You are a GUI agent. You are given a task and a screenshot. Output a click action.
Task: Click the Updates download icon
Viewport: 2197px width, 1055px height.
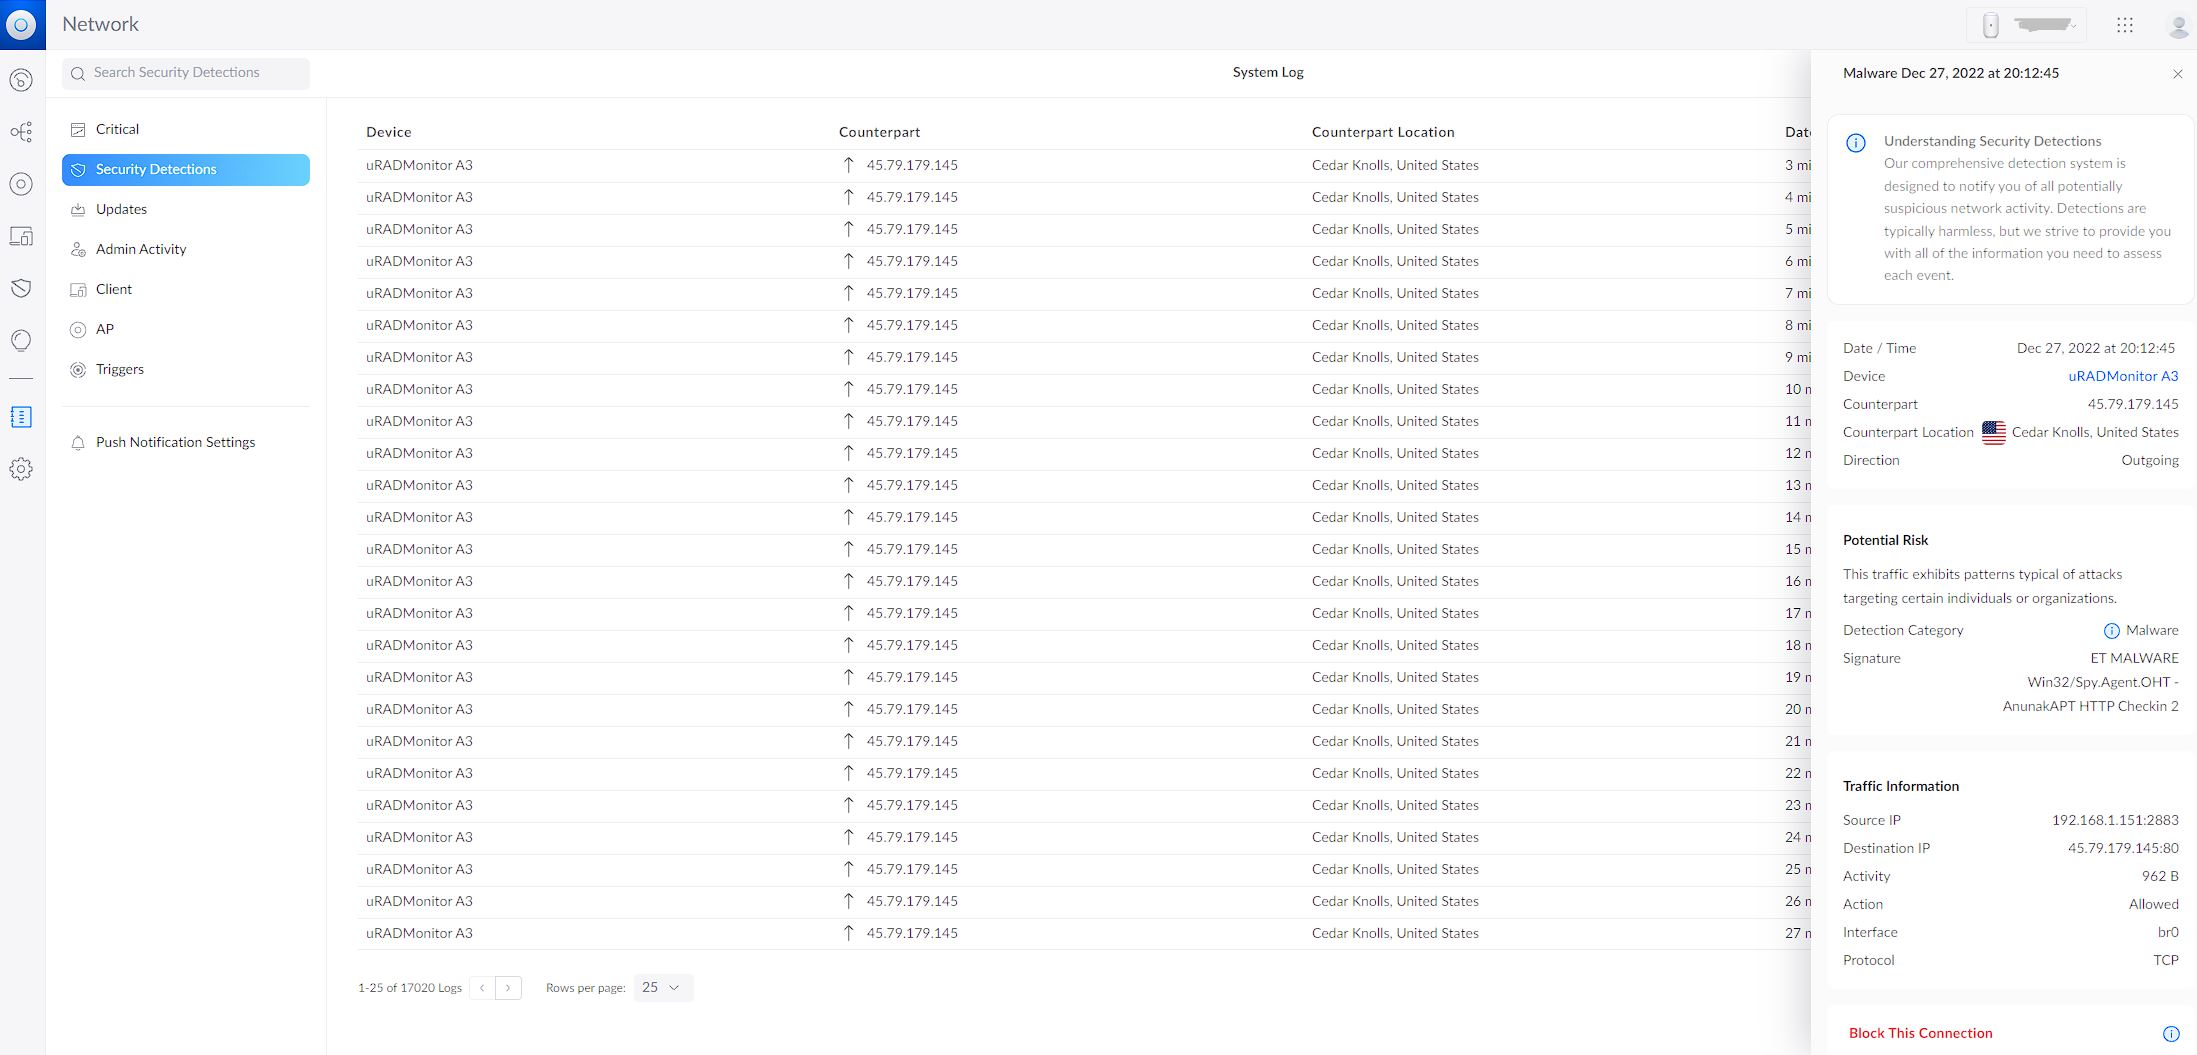[78, 210]
